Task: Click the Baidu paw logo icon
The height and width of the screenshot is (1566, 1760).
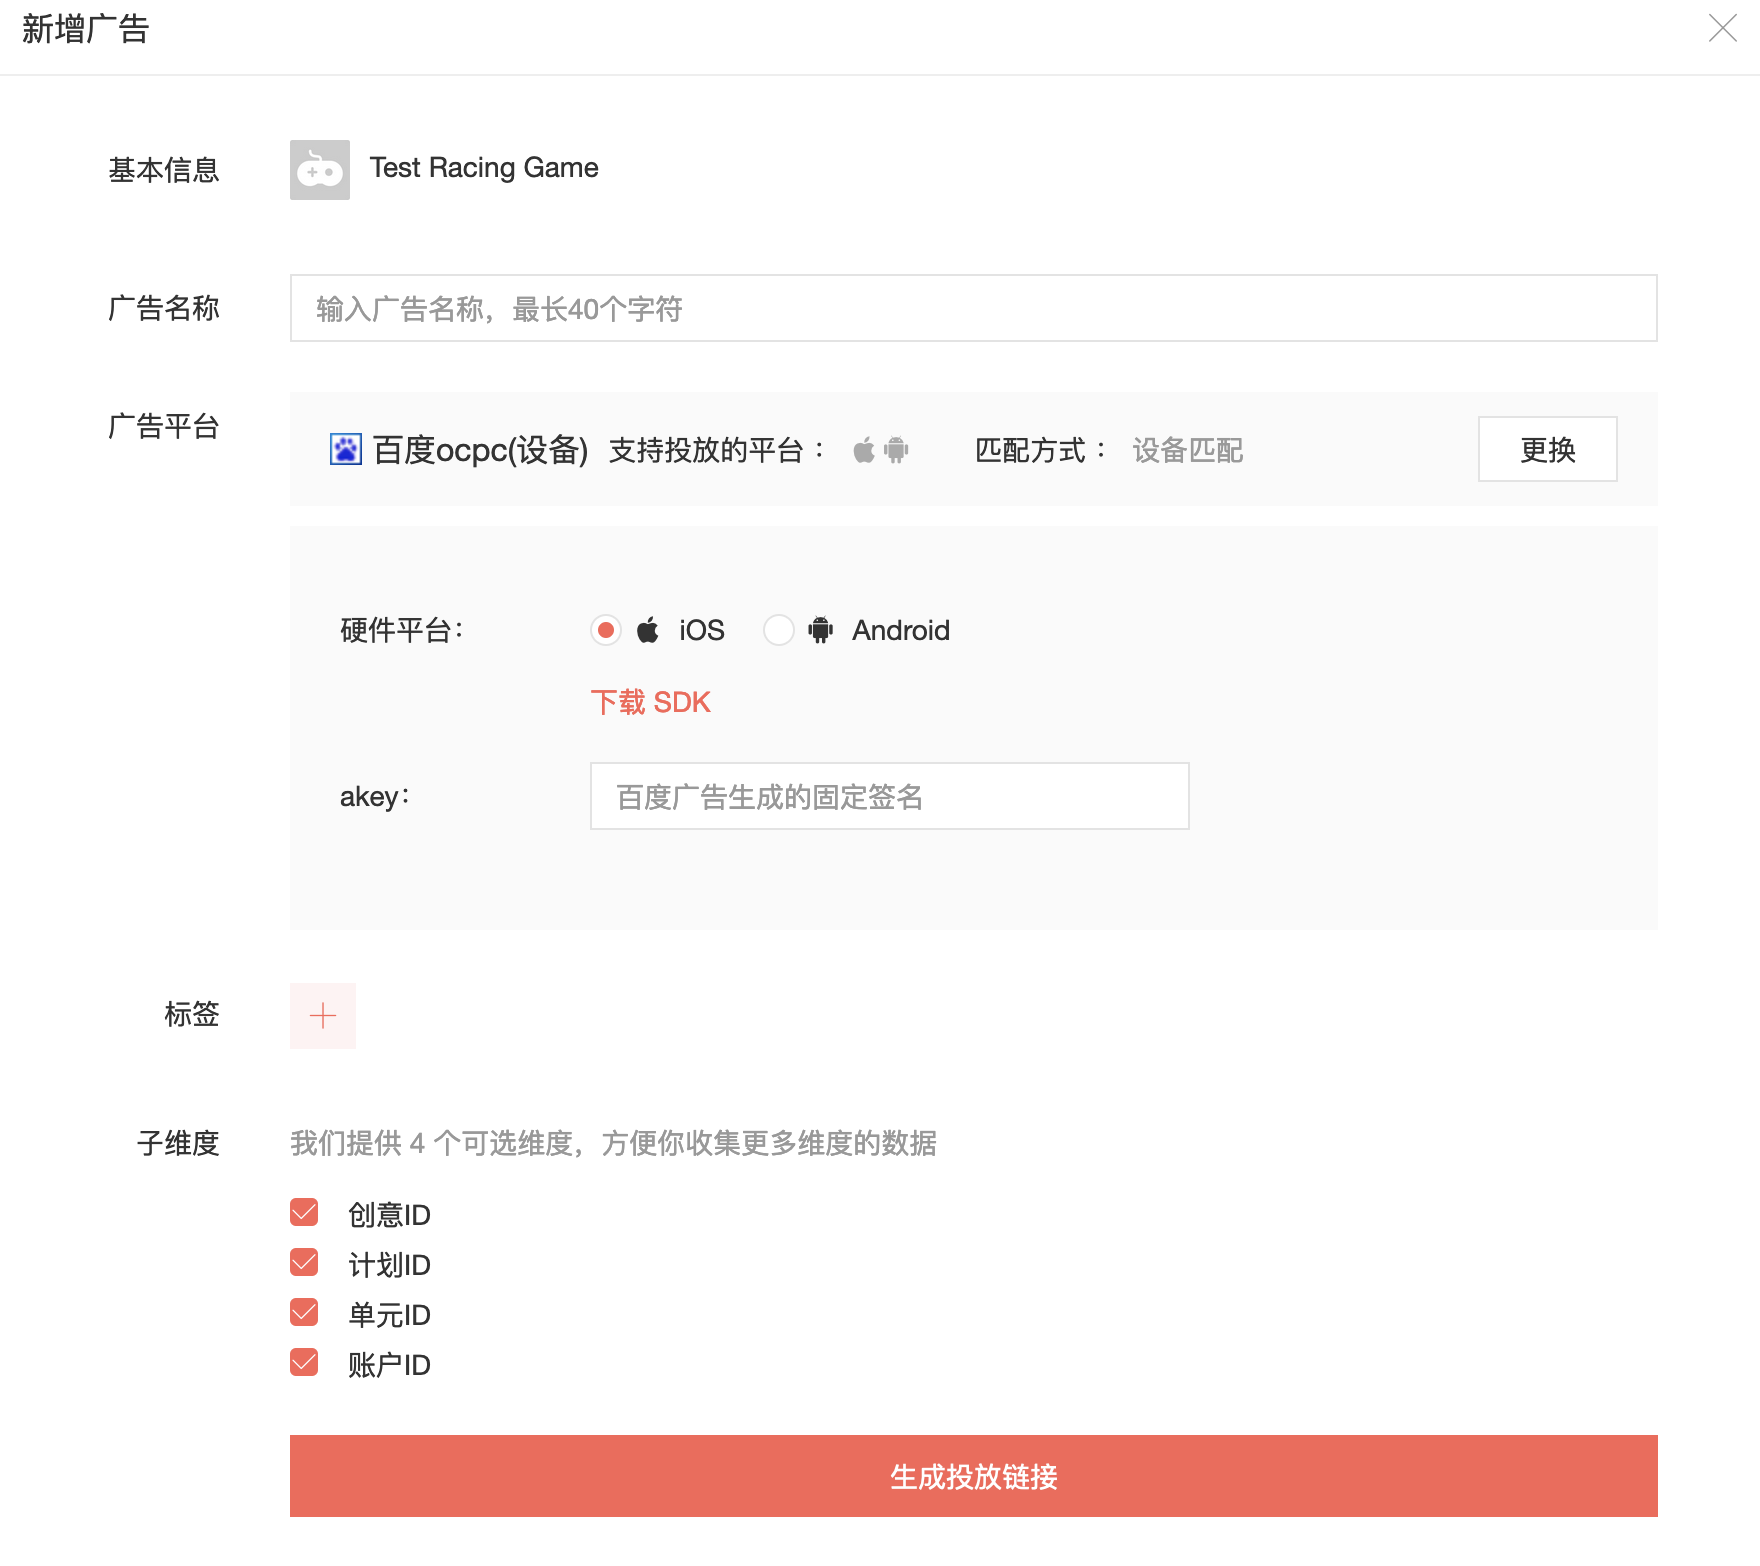Action: (x=346, y=449)
